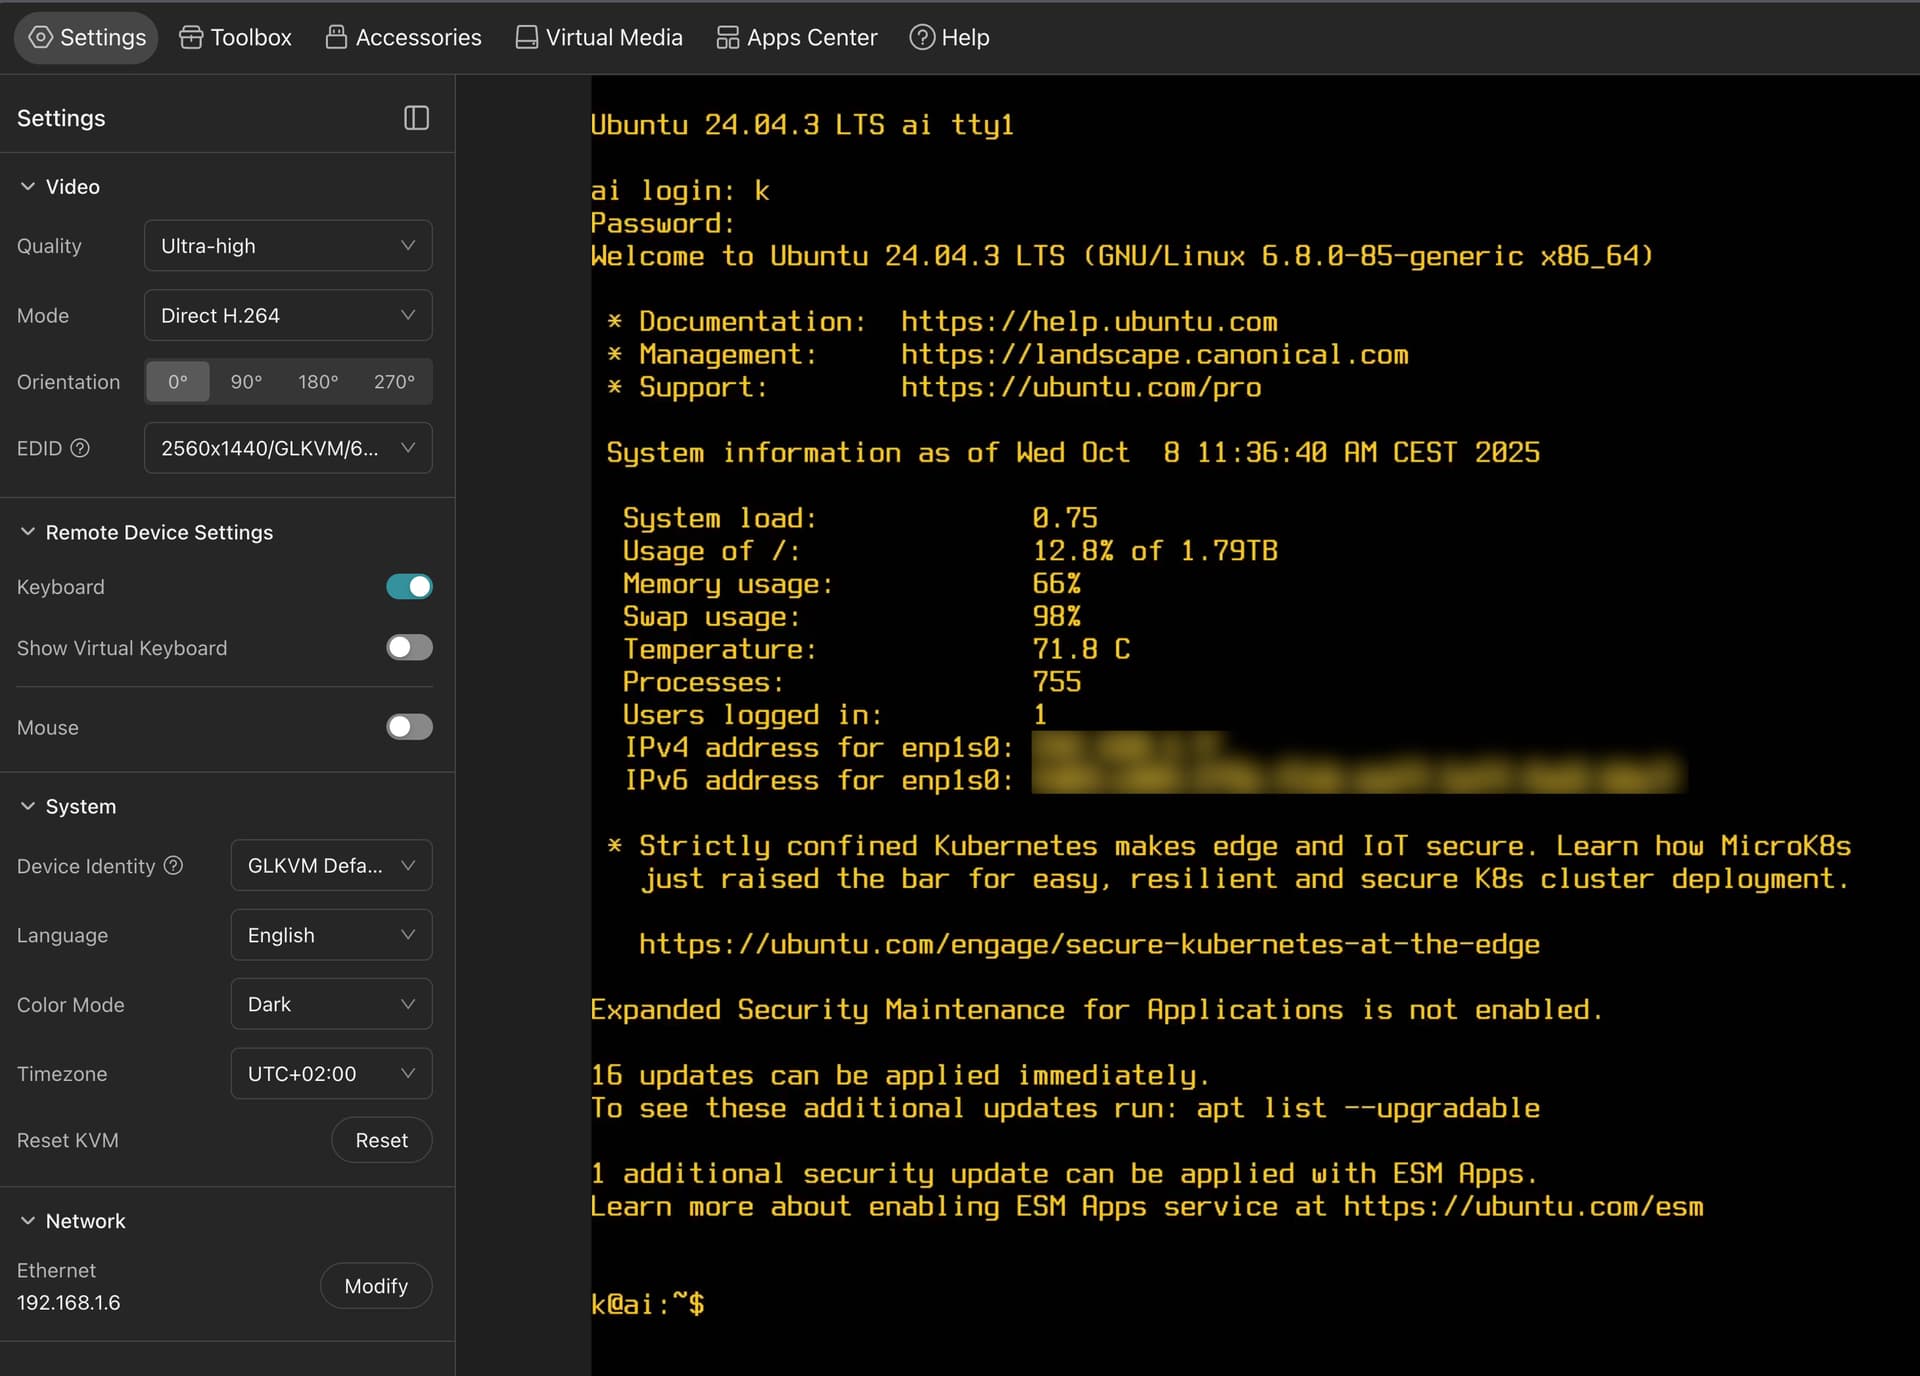This screenshot has height=1376, width=1920.
Task: Open Toolbox from the top bar
Action: tap(236, 38)
